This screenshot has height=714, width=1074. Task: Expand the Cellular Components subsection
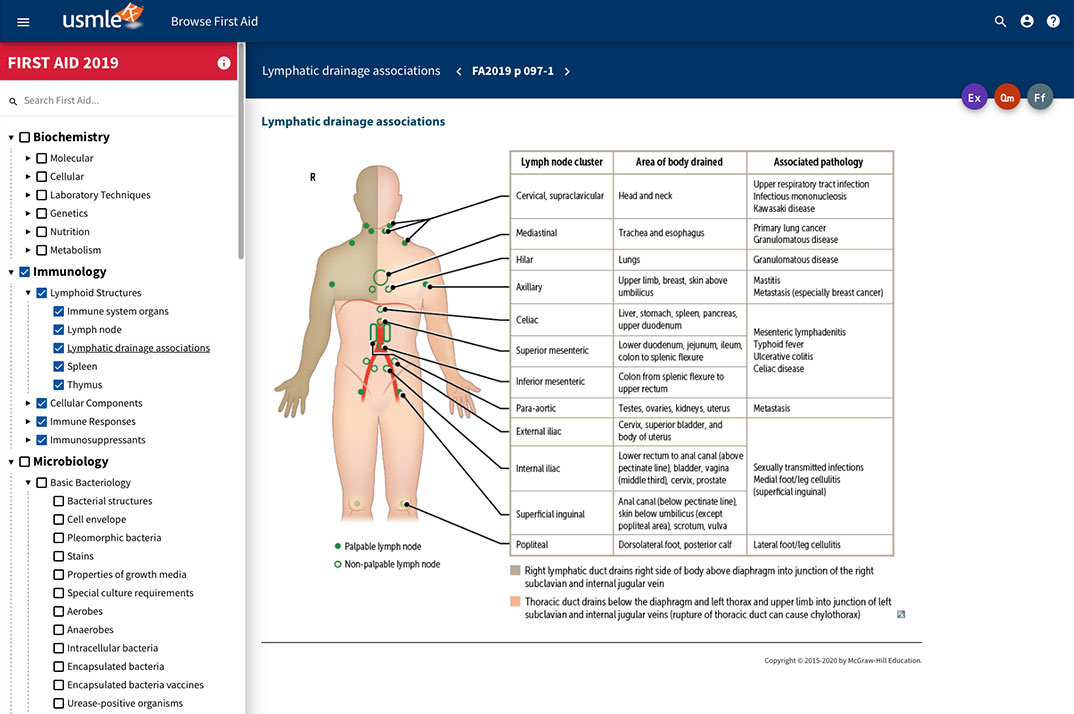[28, 404]
